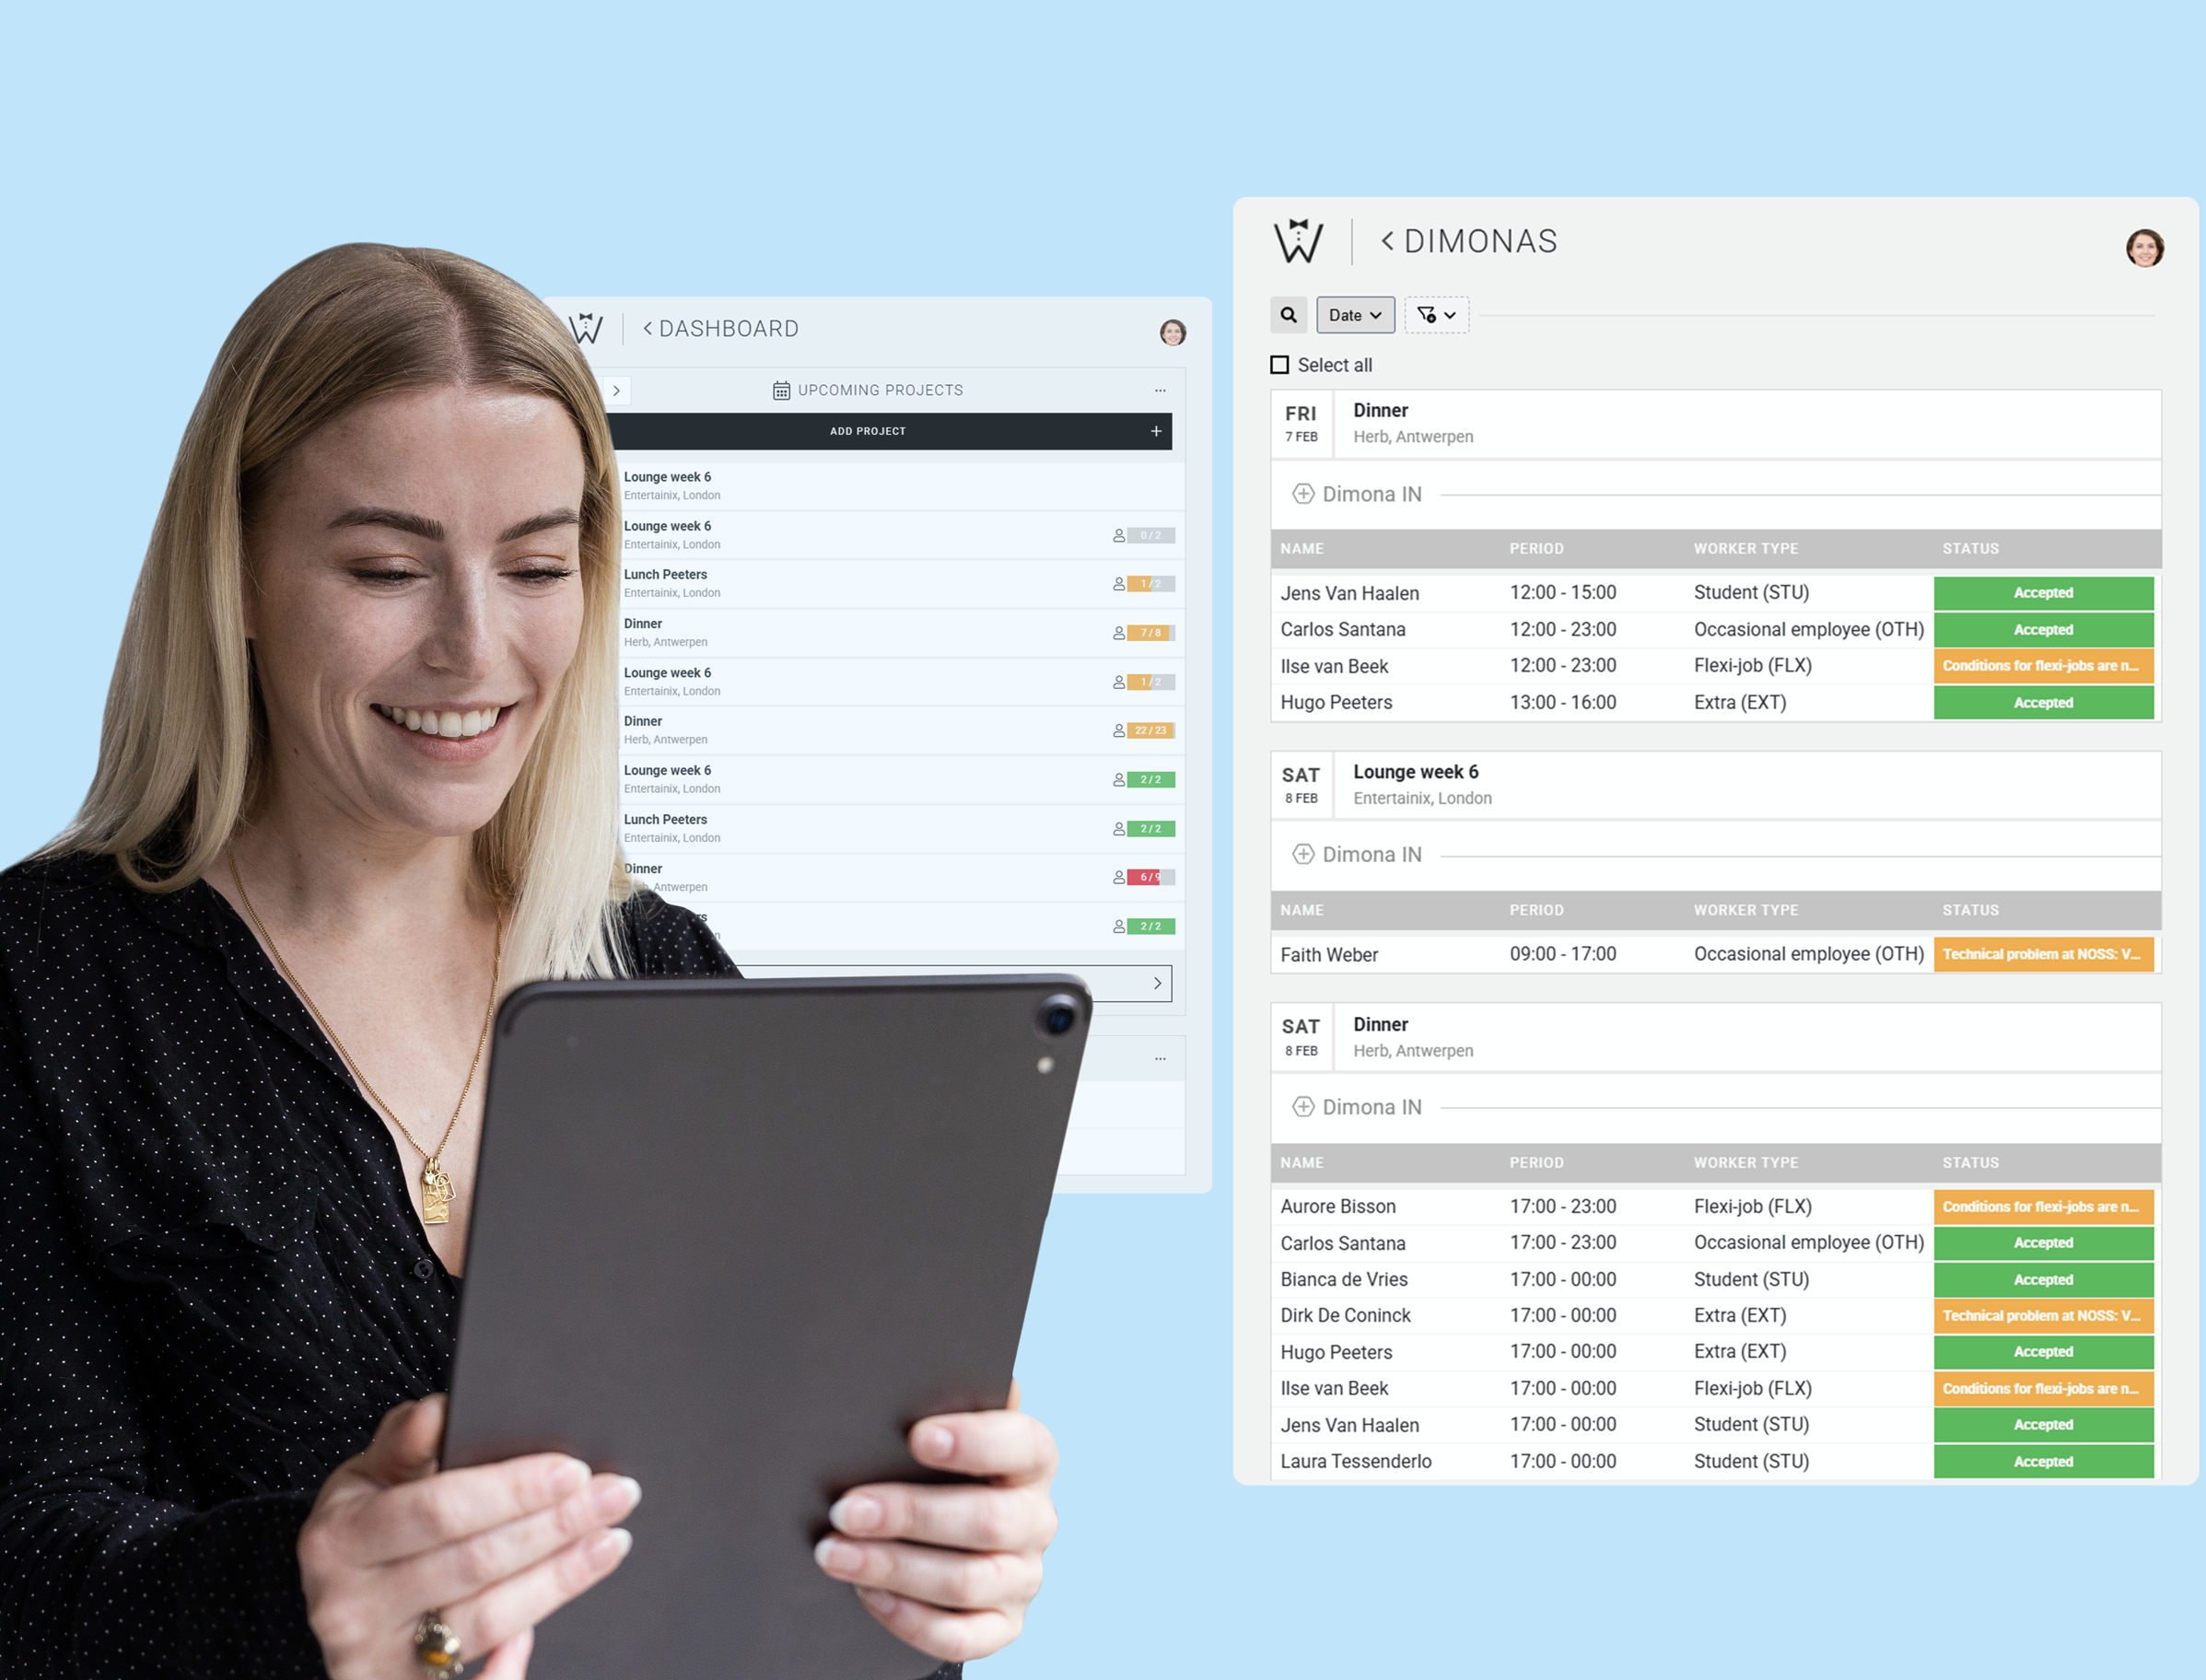Click the 7 / 8 staffing badge of Dinner
Image resolution: width=2206 pixels, height=1680 pixels.
click(x=1151, y=633)
